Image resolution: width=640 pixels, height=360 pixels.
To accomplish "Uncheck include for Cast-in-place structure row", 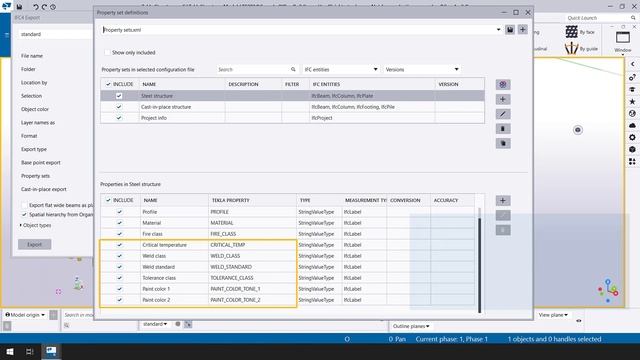I will coord(119,107).
